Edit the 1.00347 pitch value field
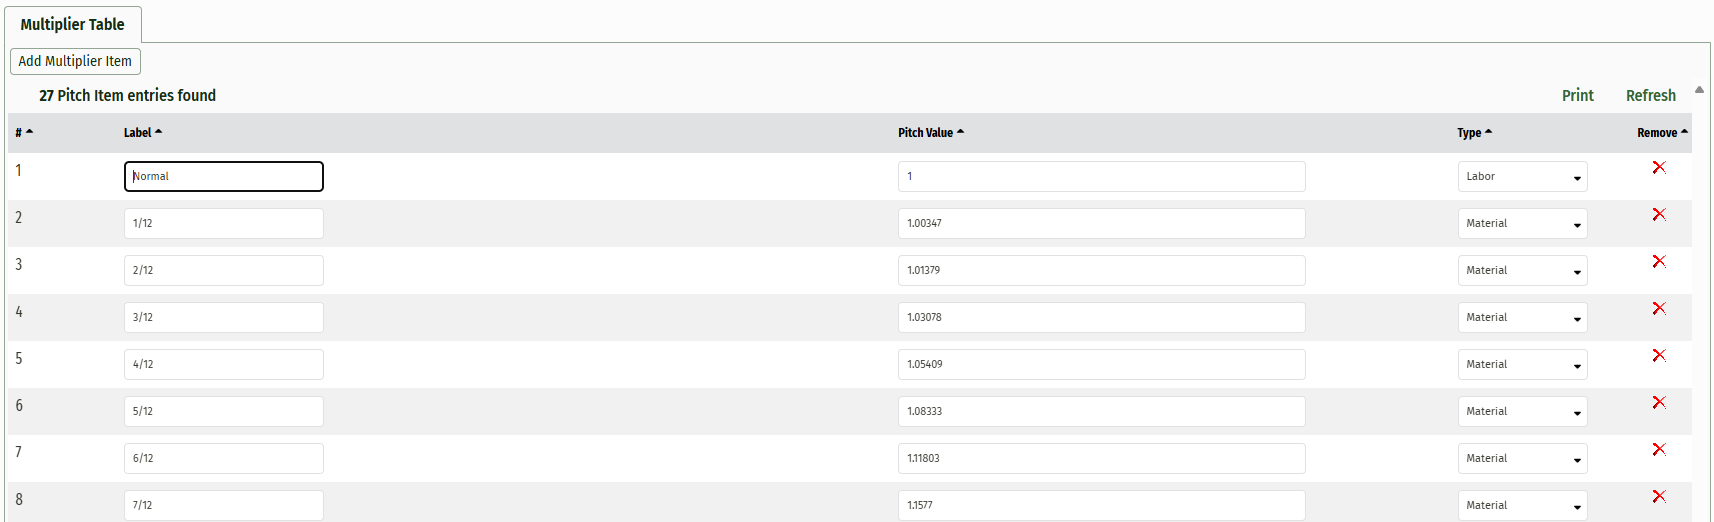 pos(1100,224)
